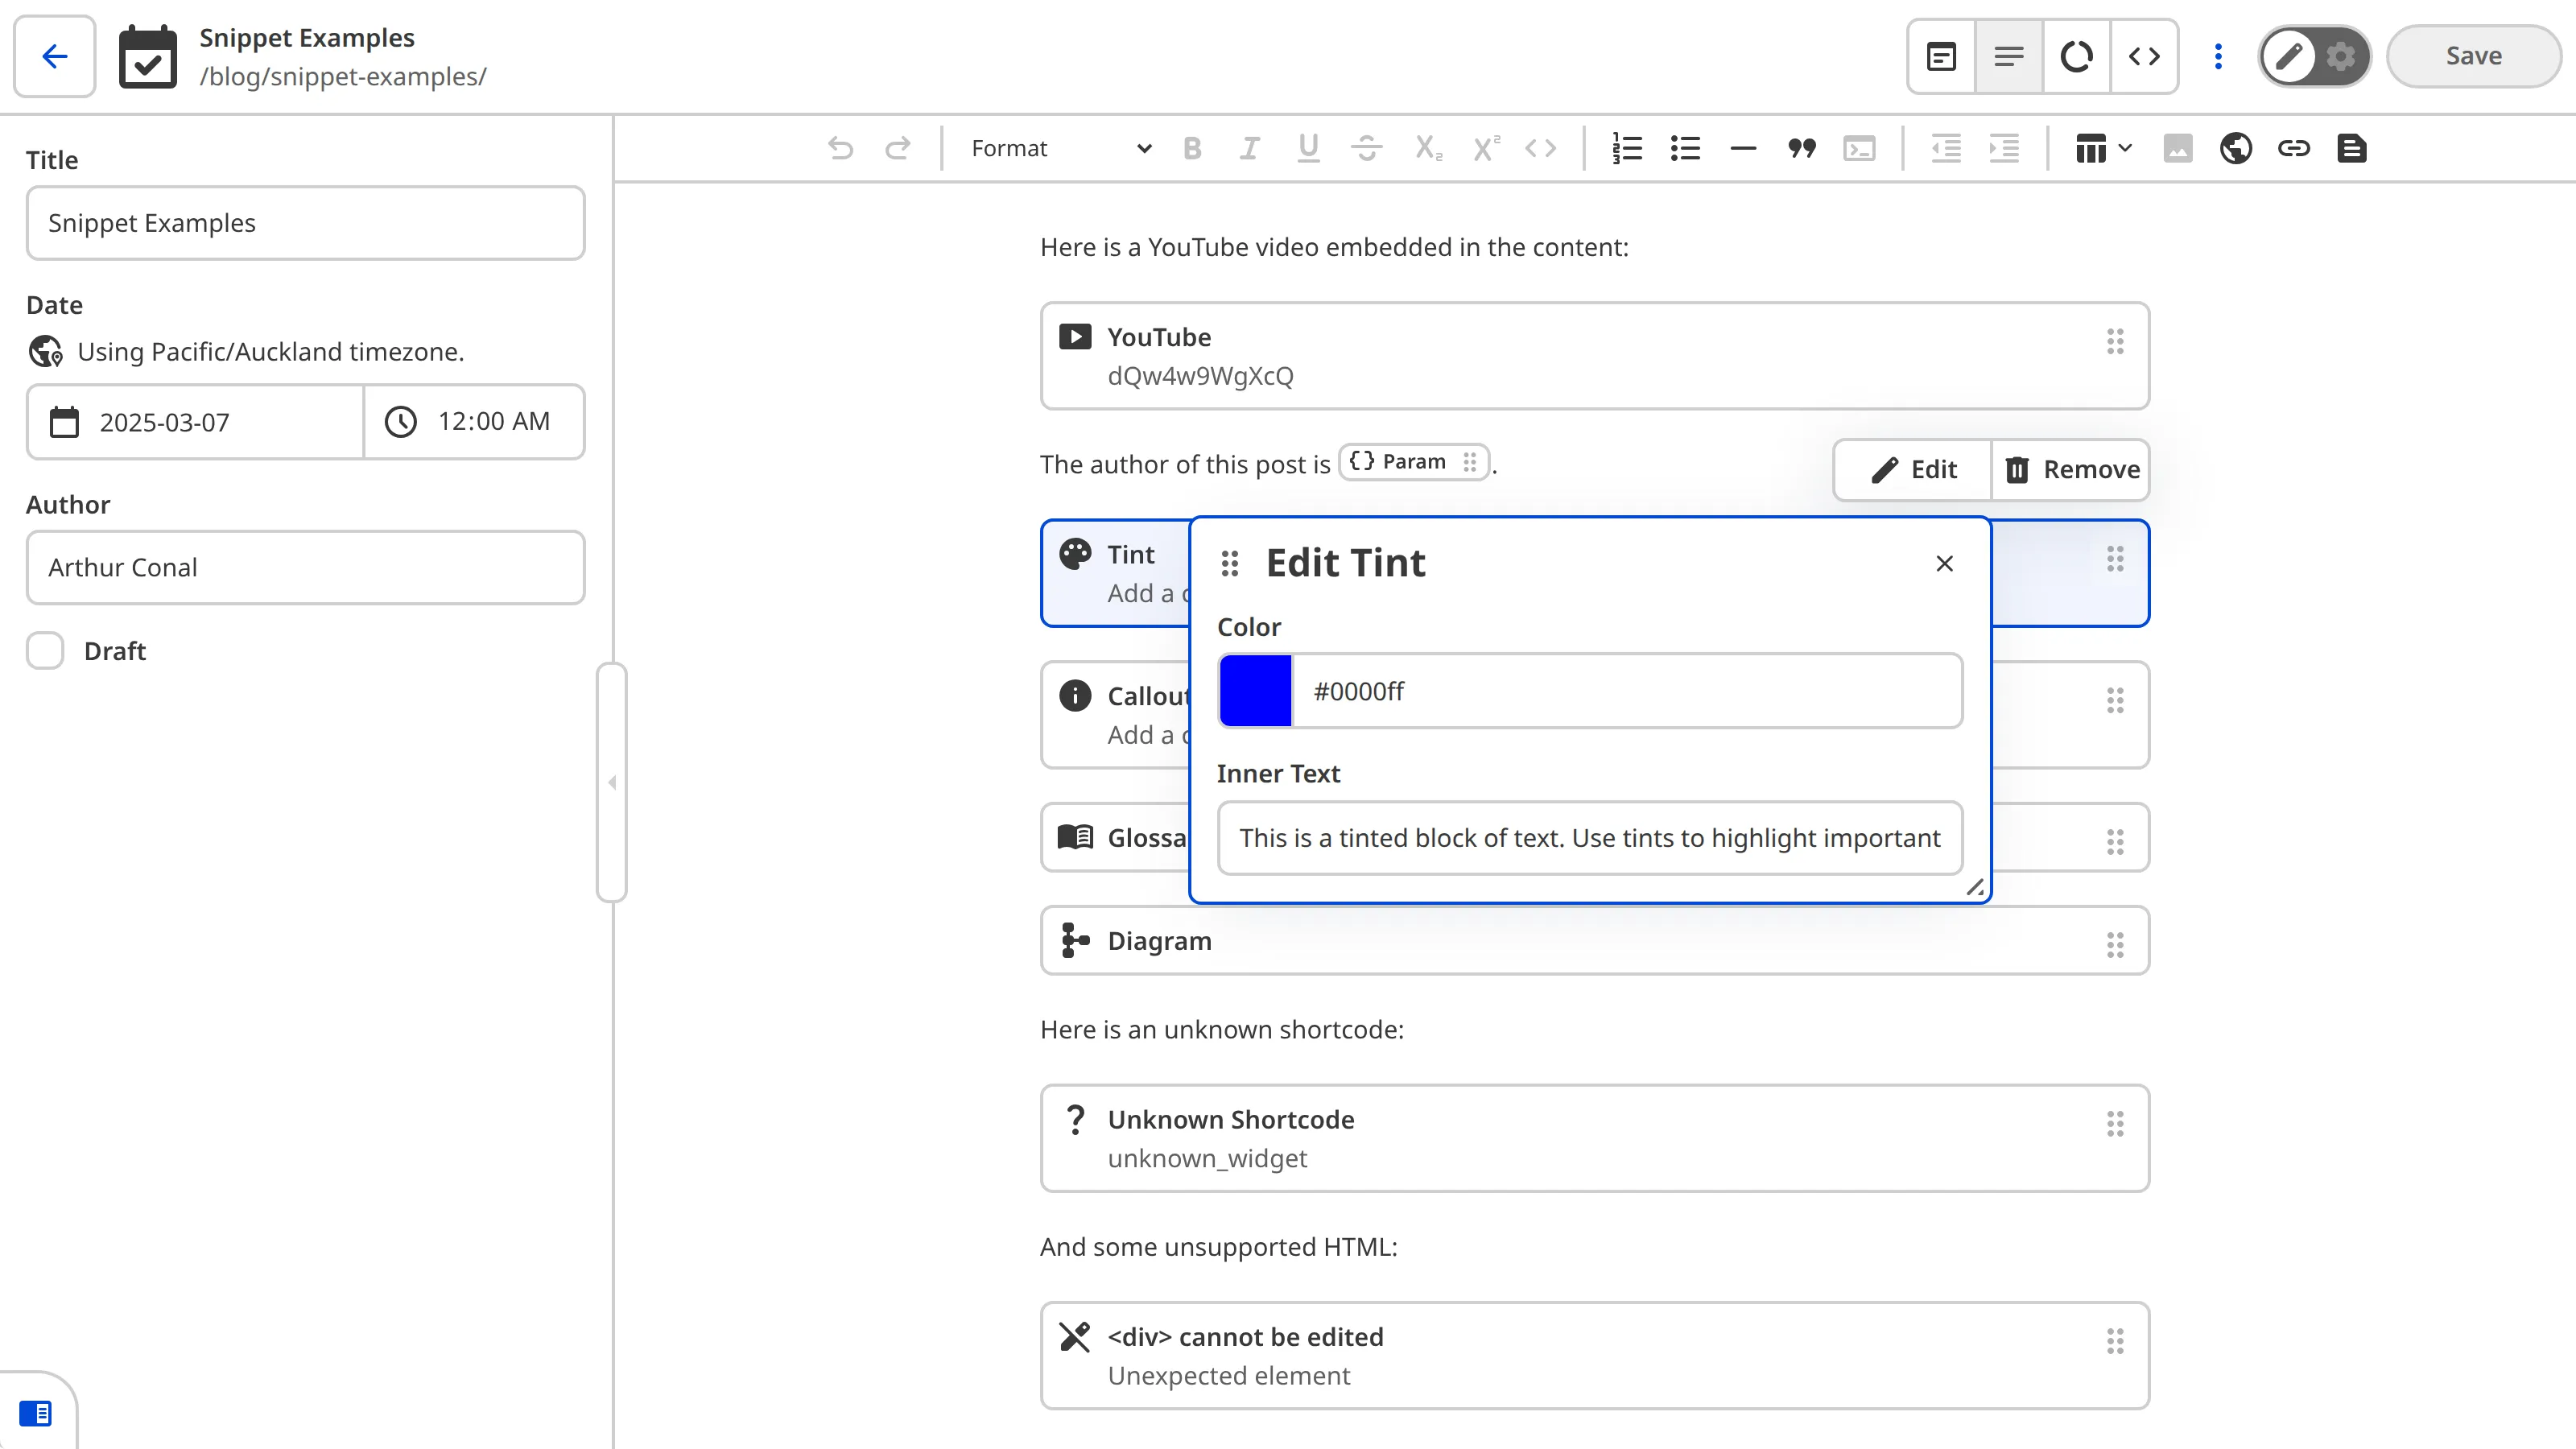Select the '<div> cannot be edited' block
The width and height of the screenshot is (2576, 1449).
[1594, 1356]
